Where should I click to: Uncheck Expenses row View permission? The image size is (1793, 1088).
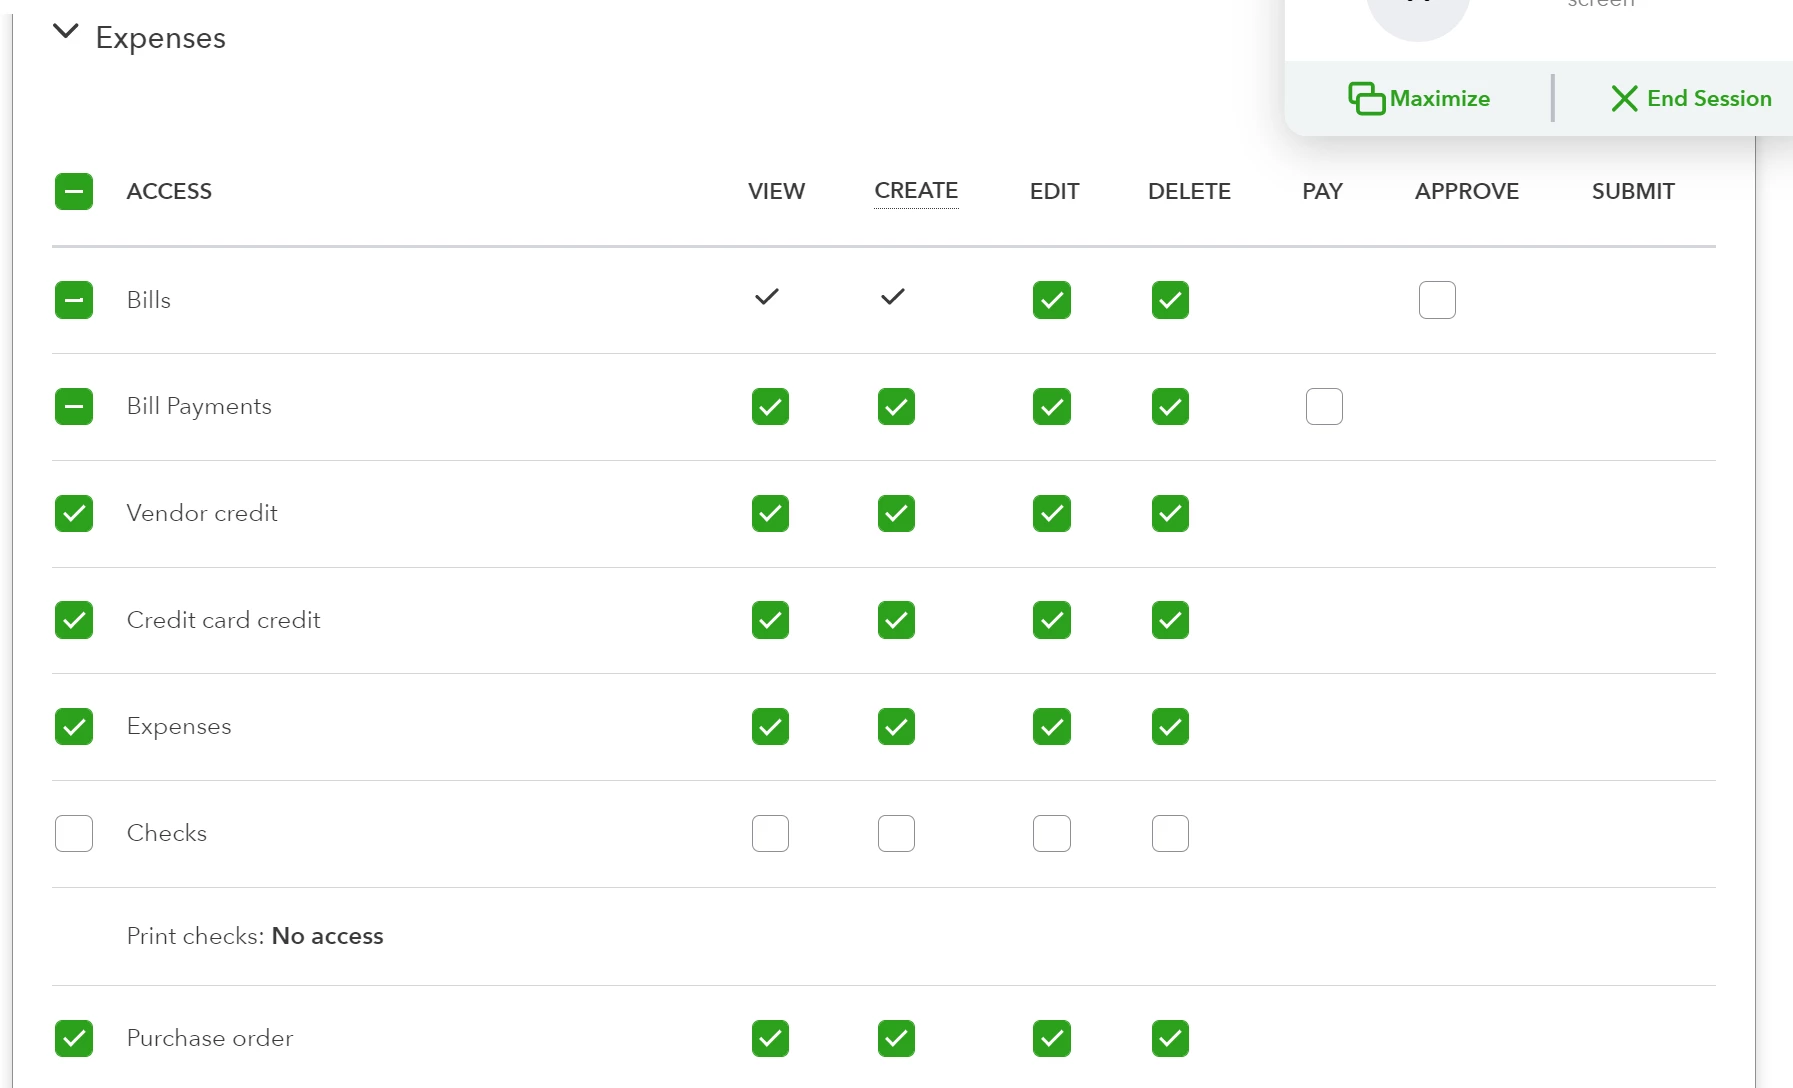pyautogui.click(x=770, y=727)
